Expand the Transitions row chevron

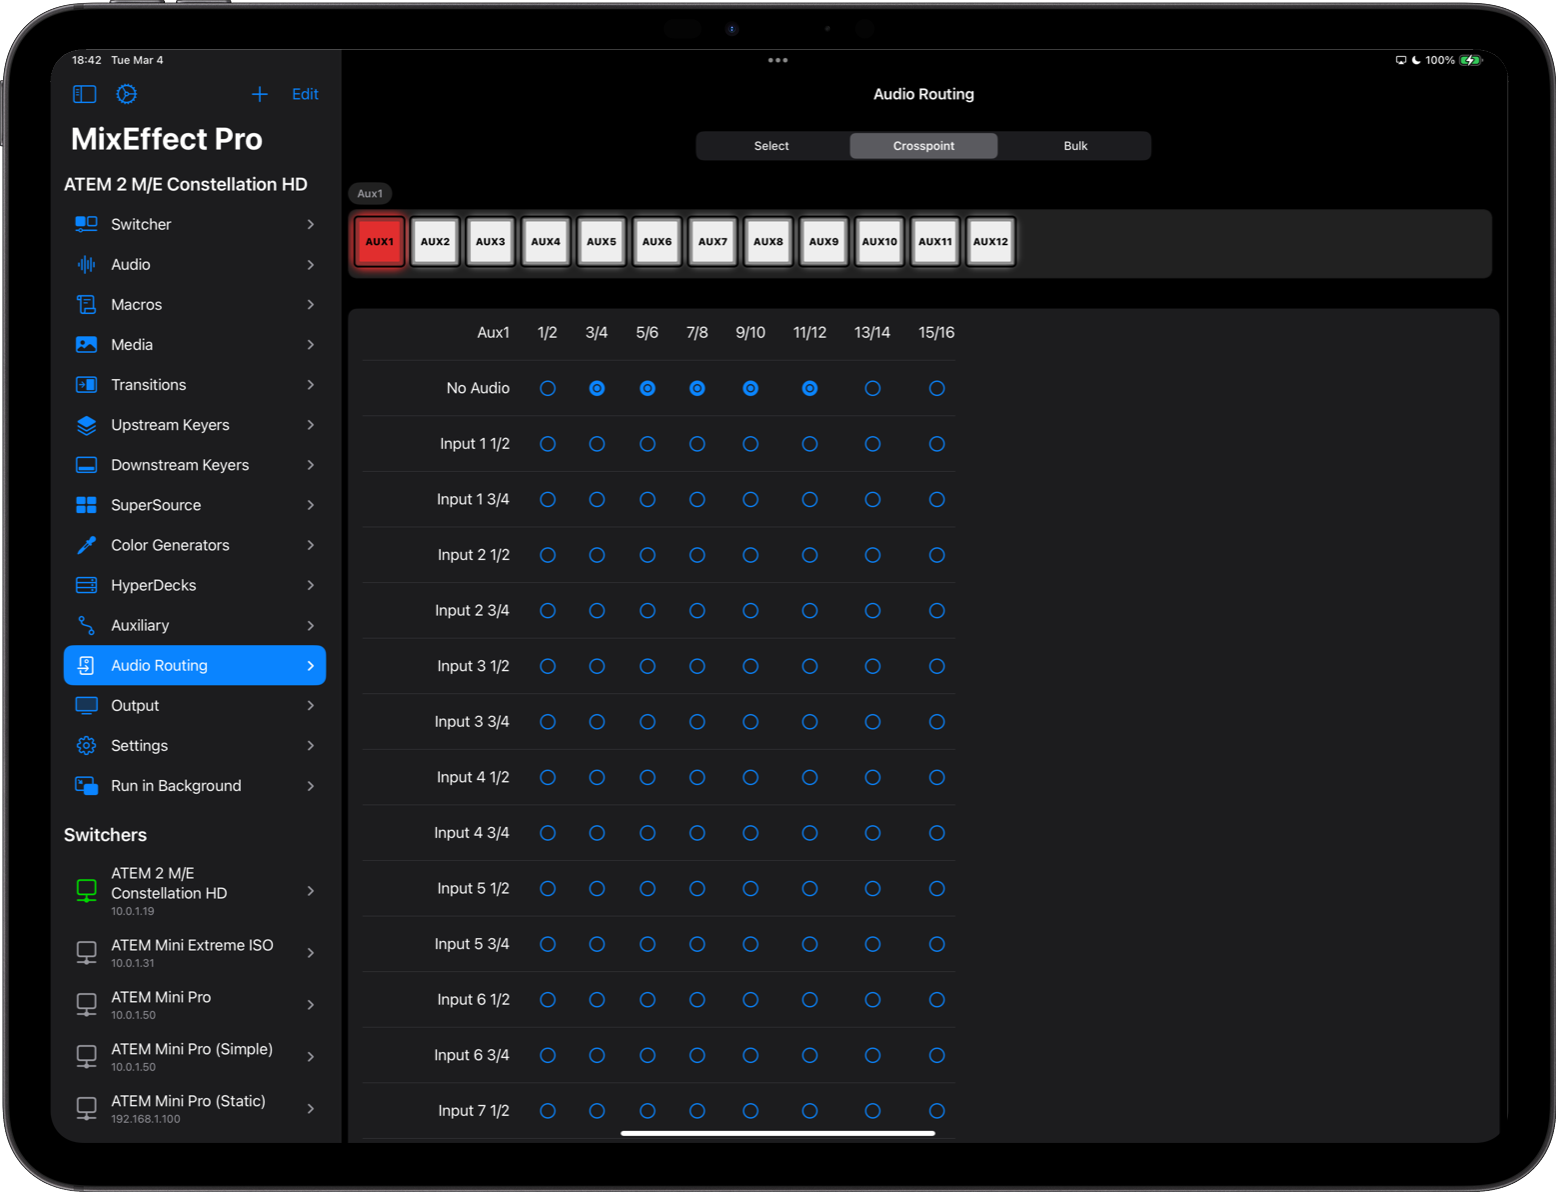[311, 384]
